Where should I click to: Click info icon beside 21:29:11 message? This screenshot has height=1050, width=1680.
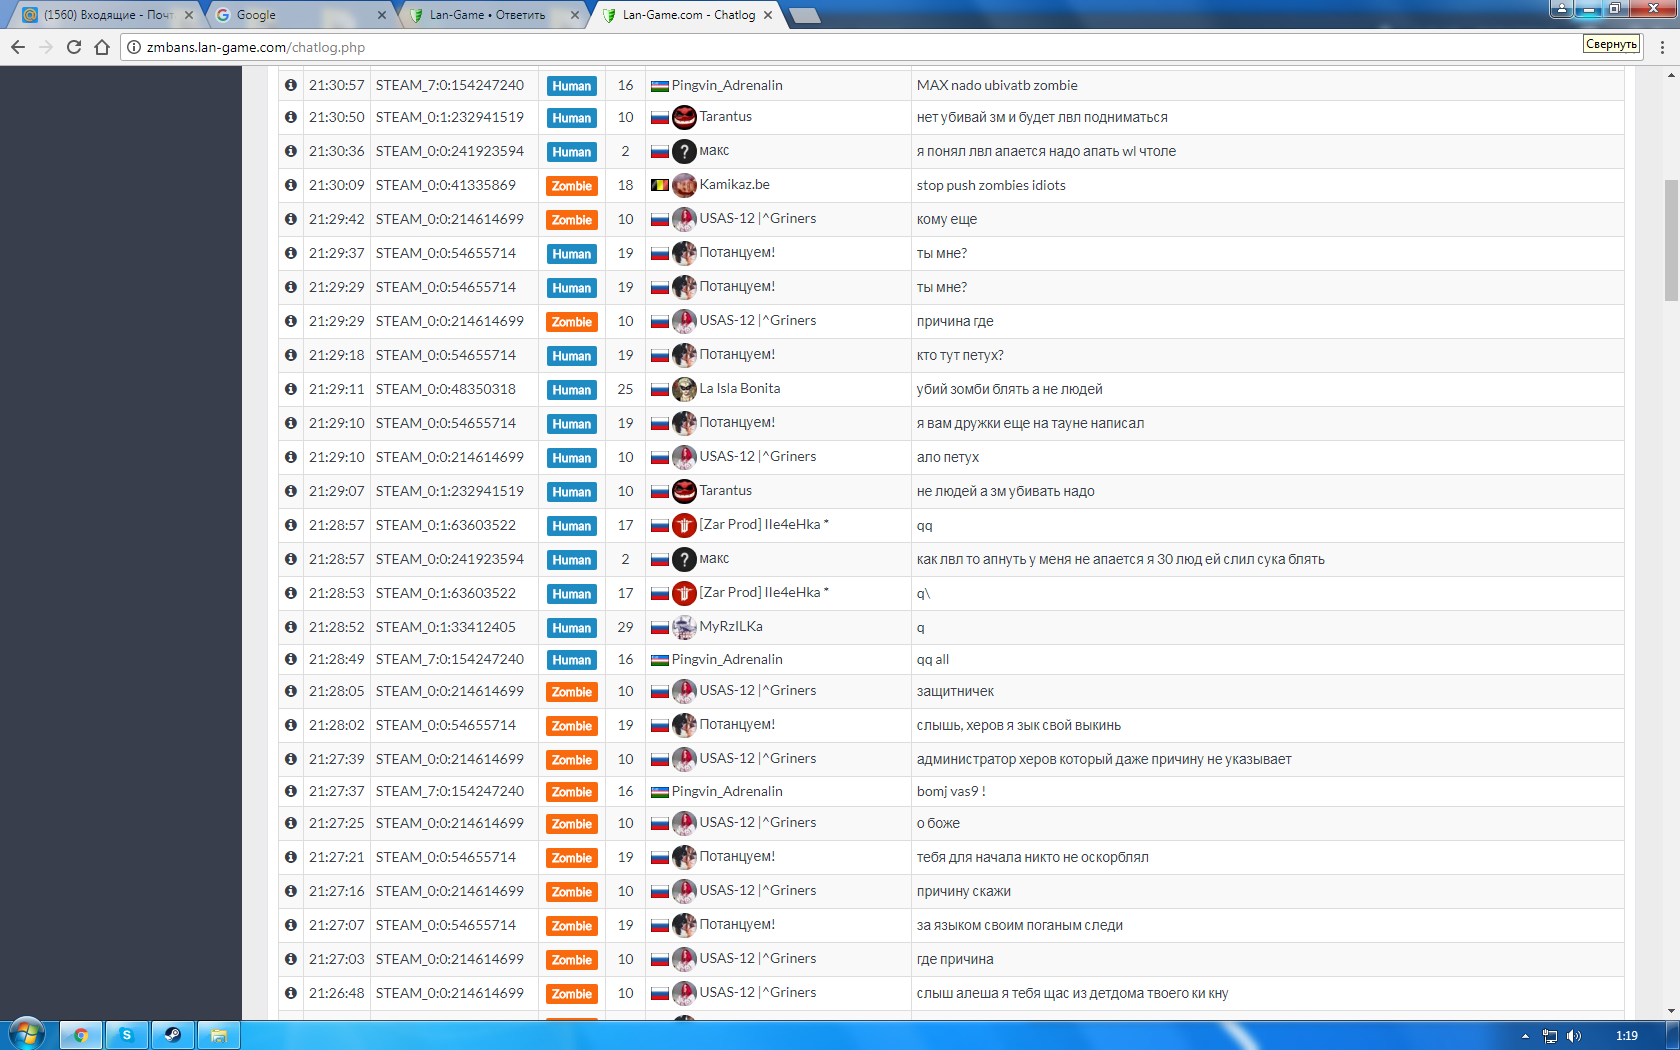[291, 389]
